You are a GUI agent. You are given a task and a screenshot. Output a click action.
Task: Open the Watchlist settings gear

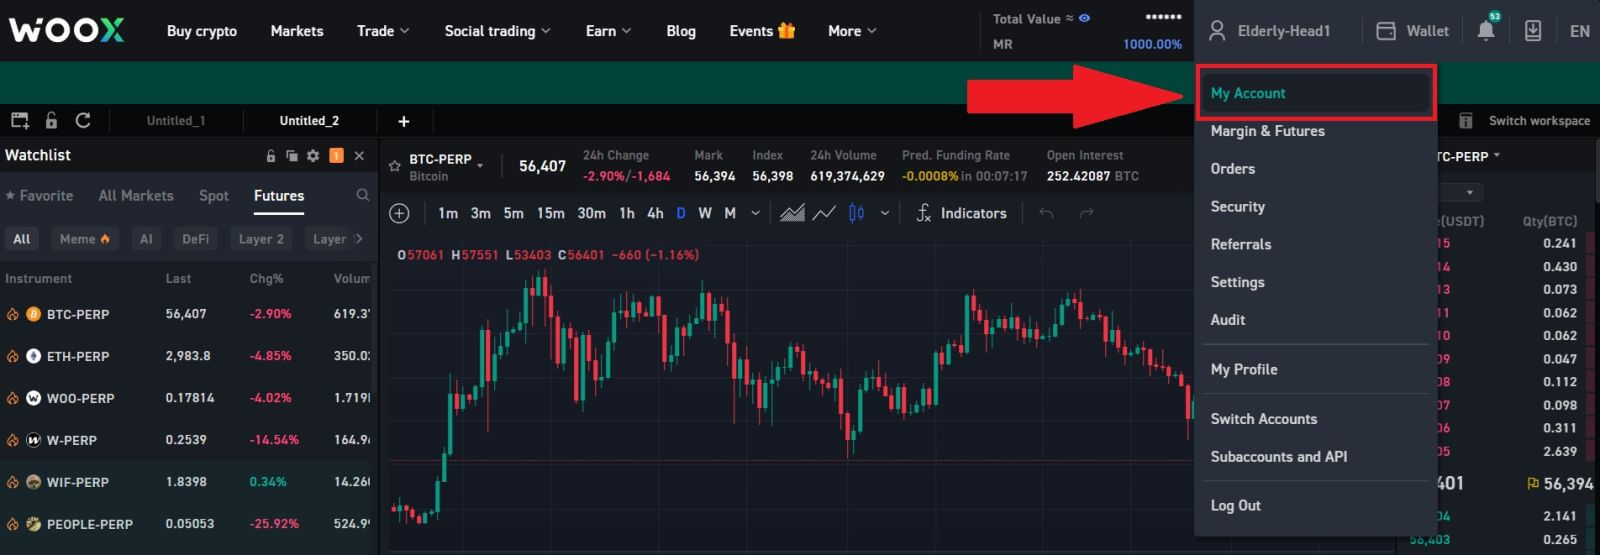pos(313,156)
